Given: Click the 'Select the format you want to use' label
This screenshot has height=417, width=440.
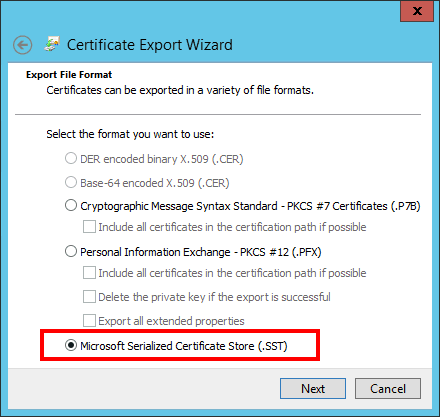Looking at the screenshot, I should (130, 134).
